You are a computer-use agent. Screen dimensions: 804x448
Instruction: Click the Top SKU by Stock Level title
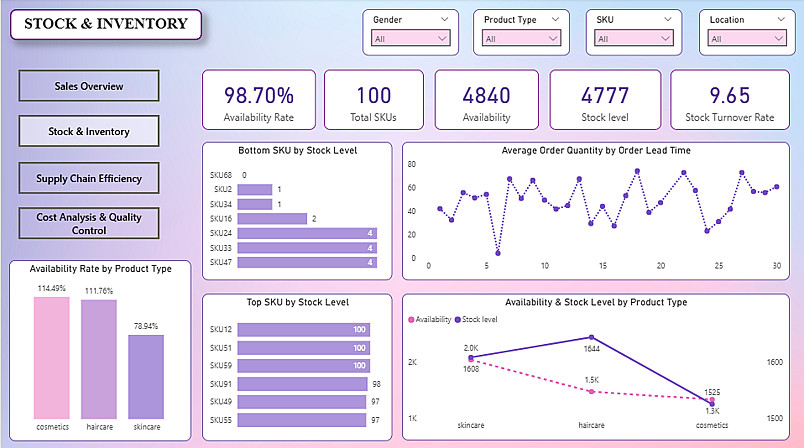tap(297, 302)
